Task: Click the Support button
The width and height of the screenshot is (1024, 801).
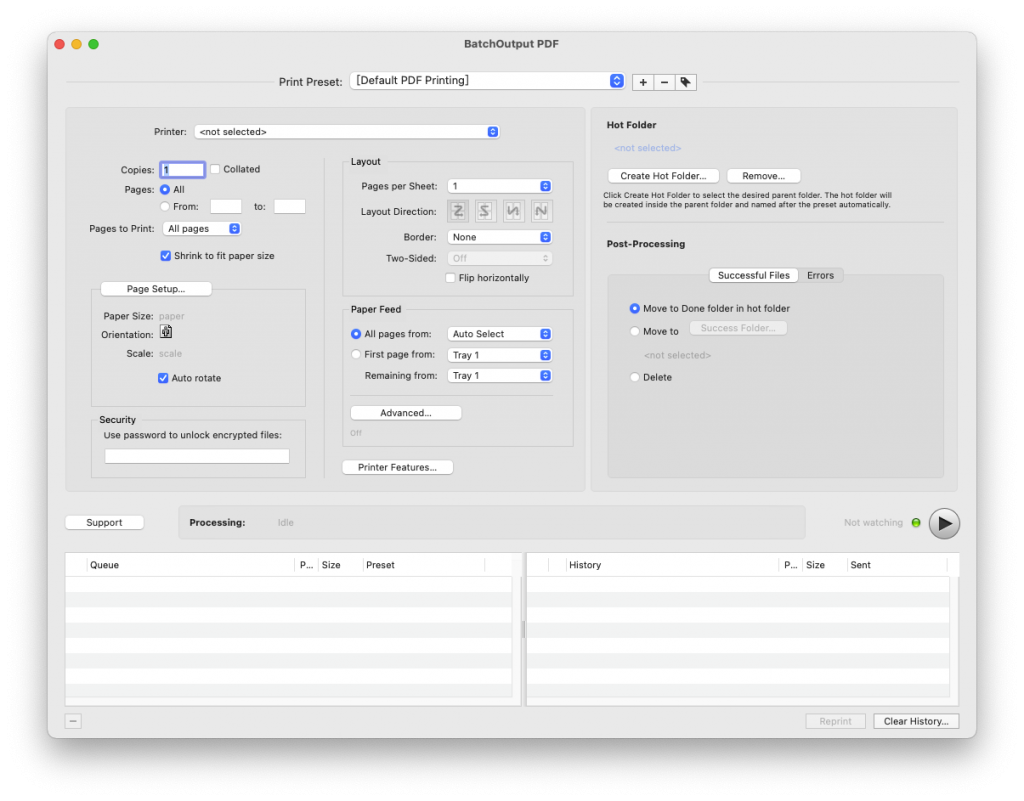Action: pos(104,522)
